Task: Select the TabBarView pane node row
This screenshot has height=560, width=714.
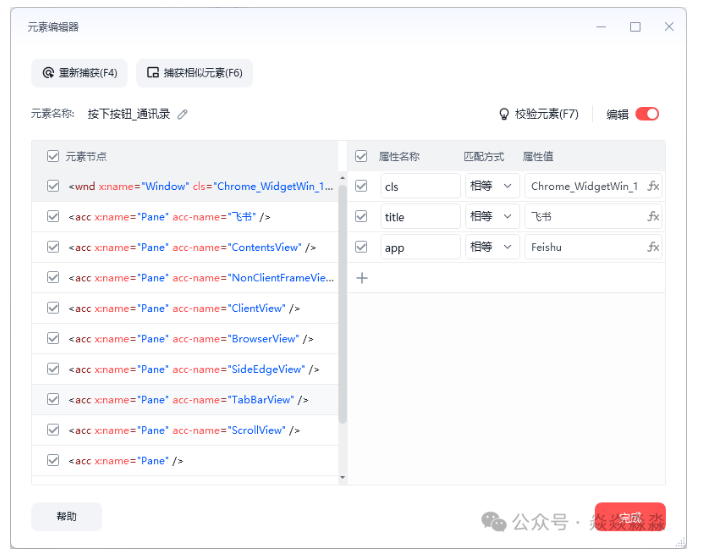Action: (185, 400)
